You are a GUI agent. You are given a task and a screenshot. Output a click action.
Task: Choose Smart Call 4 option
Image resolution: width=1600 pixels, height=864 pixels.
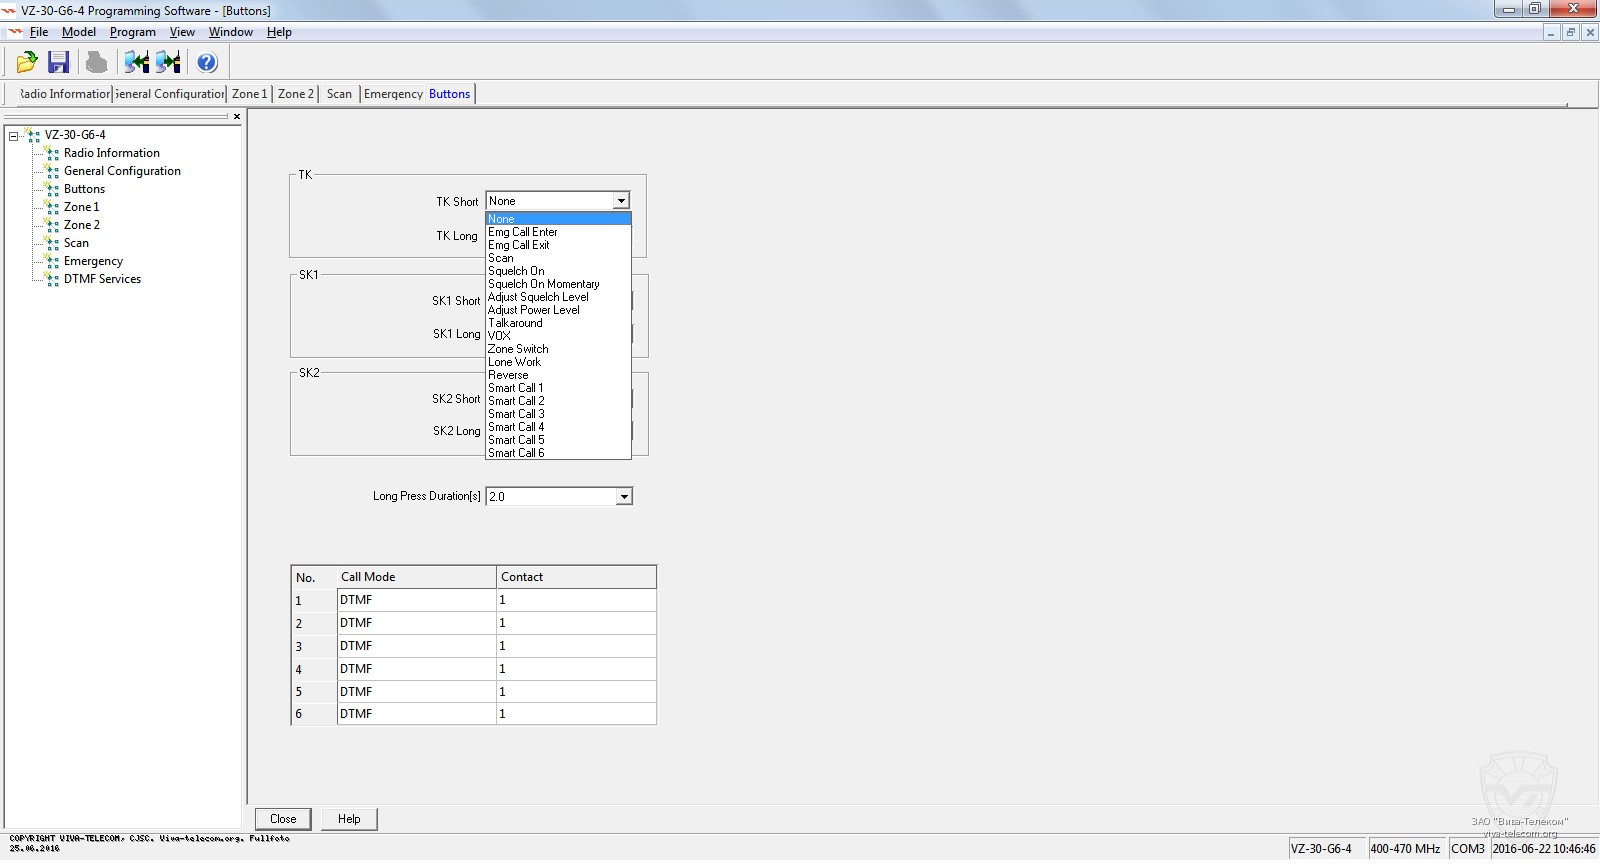[558, 427]
